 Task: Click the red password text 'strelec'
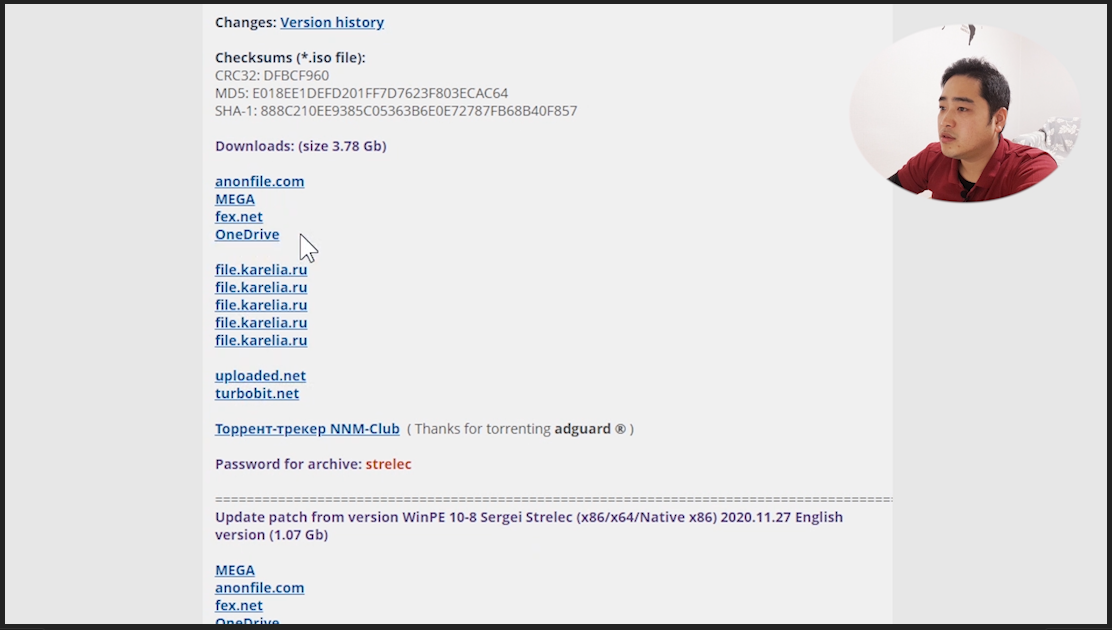[x=388, y=464]
